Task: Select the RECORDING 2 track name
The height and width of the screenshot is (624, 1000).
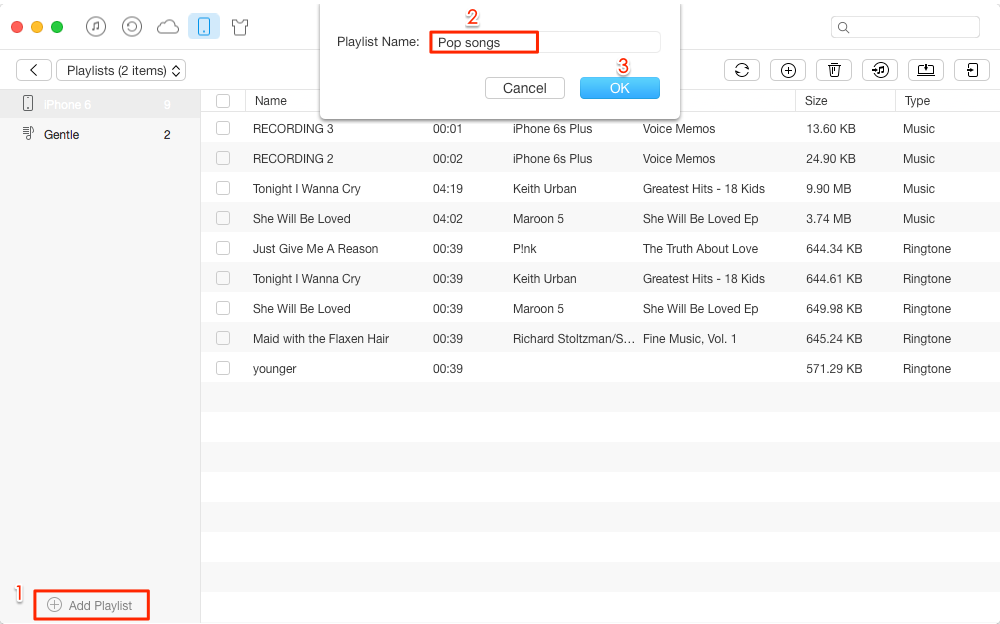Action: pyautogui.click(x=293, y=159)
